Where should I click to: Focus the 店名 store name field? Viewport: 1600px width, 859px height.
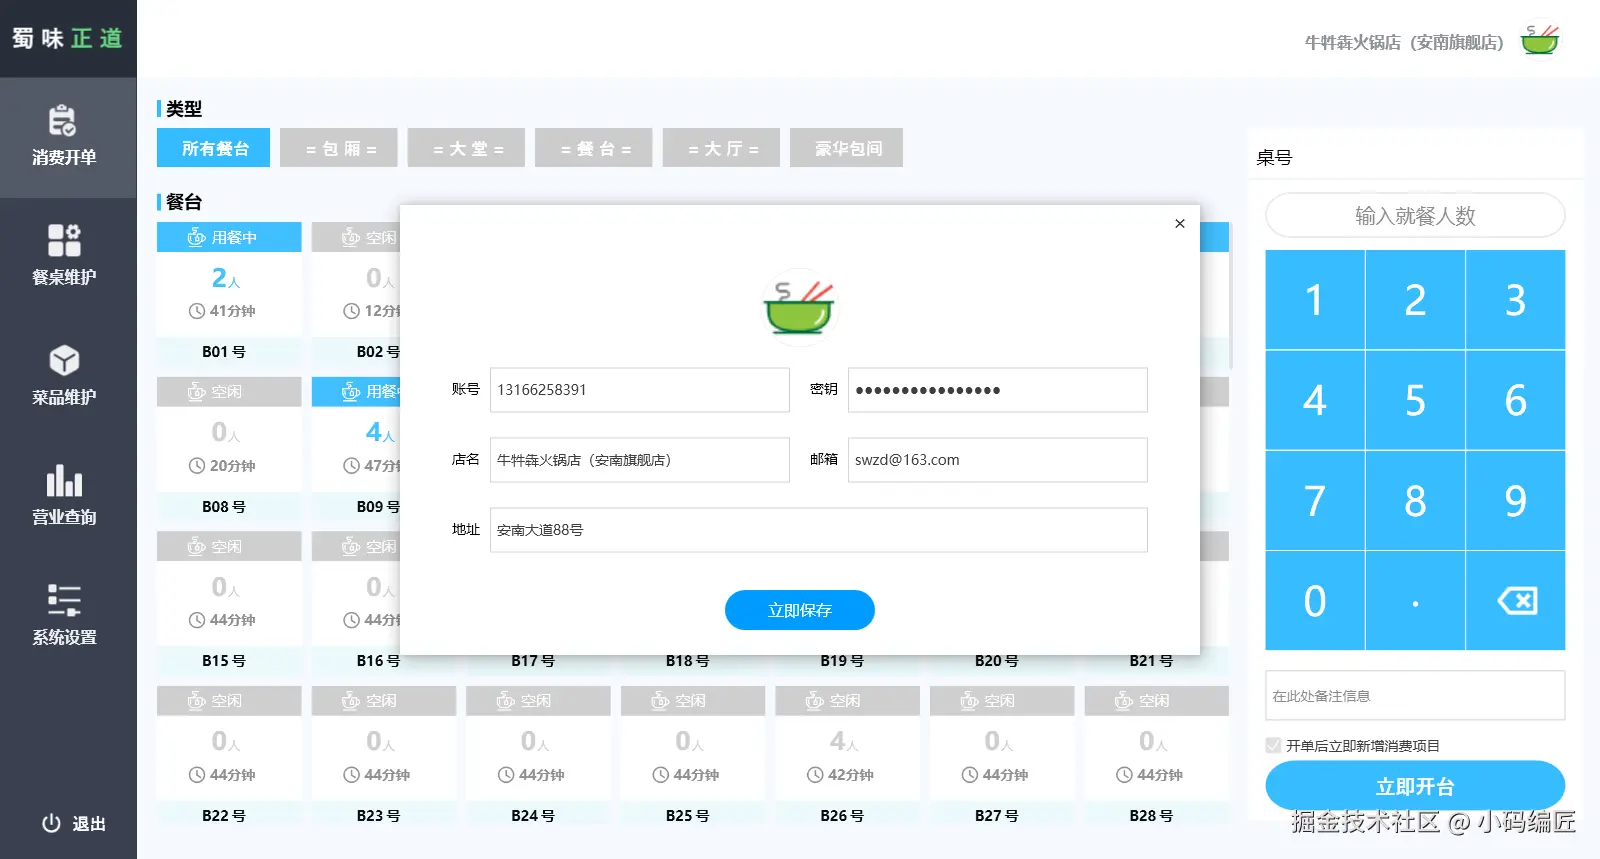(x=640, y=460)
